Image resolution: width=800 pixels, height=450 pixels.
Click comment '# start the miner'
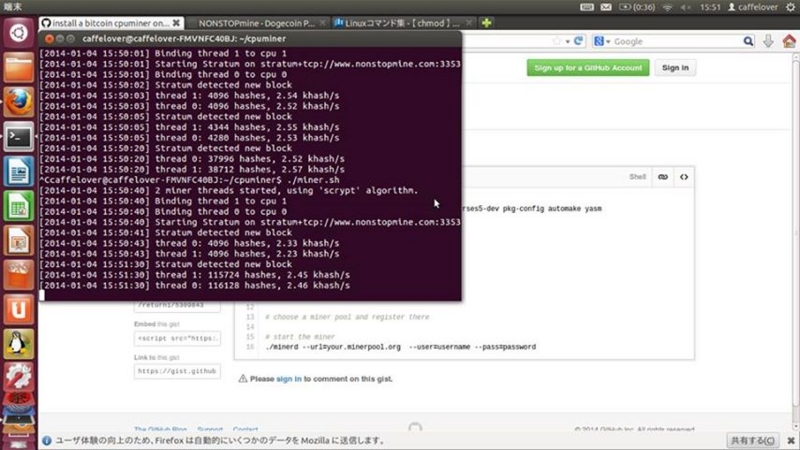tap(300, 337)
